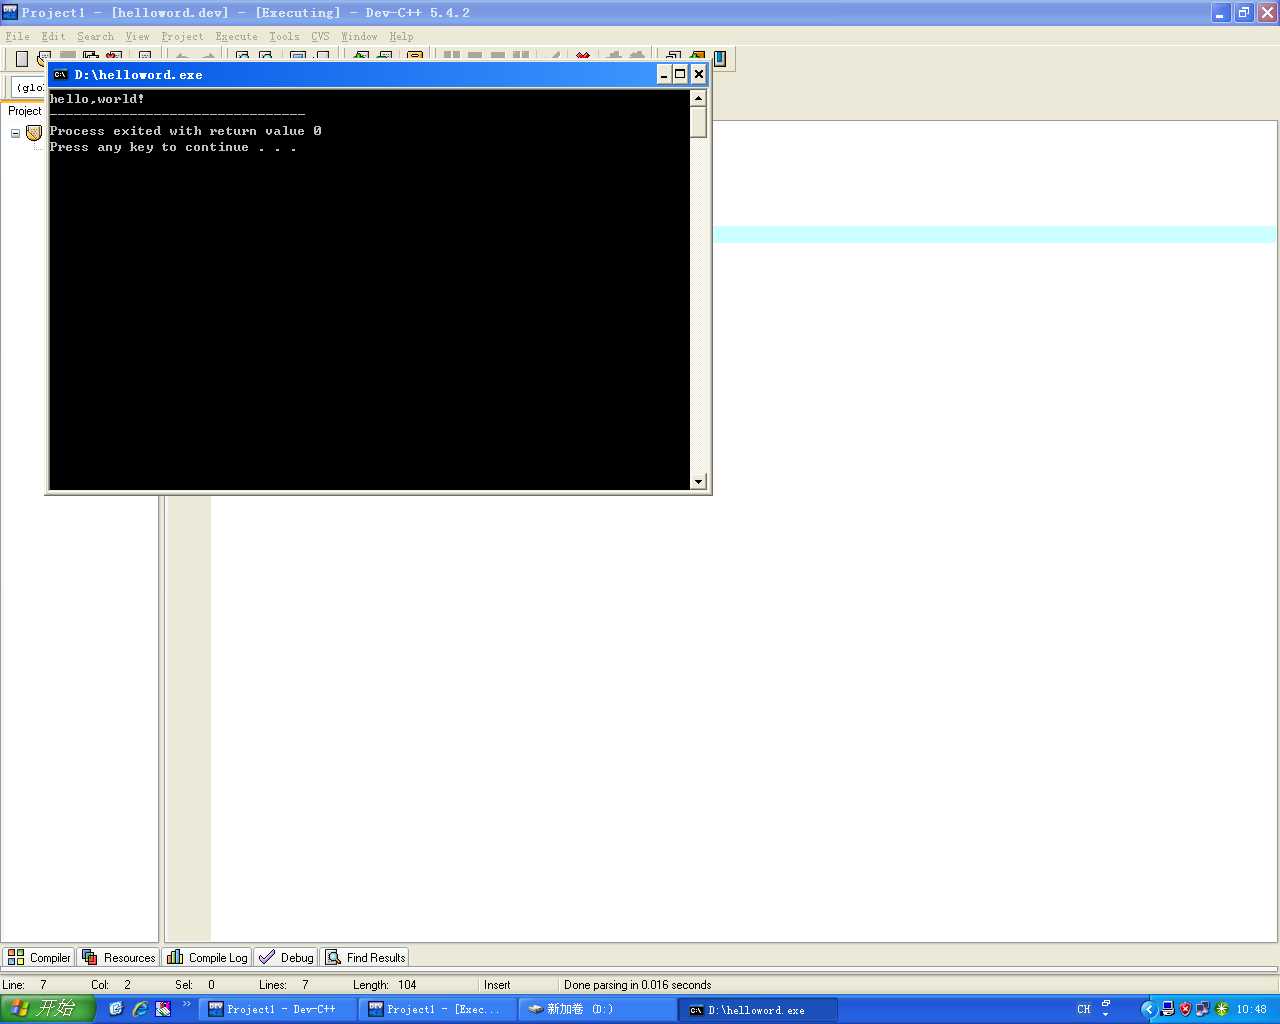This screenshot has width=1280, height=1024.
Task: Switch to the Compiler tab
Action: coord(40,957)
